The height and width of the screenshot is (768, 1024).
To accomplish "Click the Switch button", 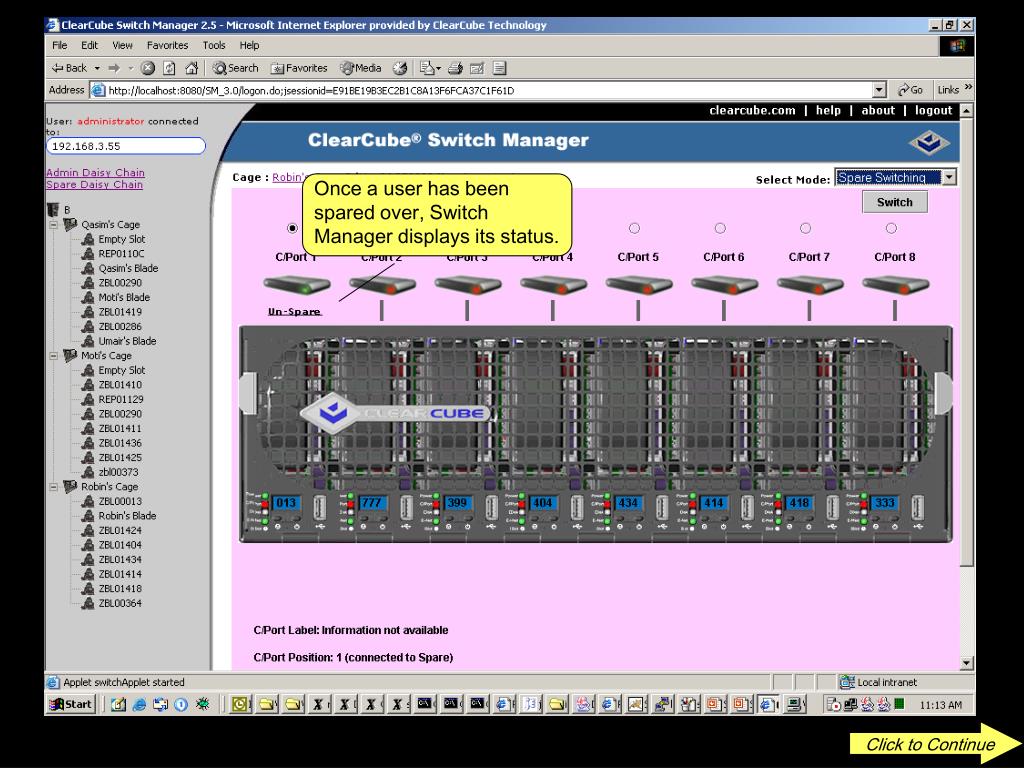I will tap(895, 202).
